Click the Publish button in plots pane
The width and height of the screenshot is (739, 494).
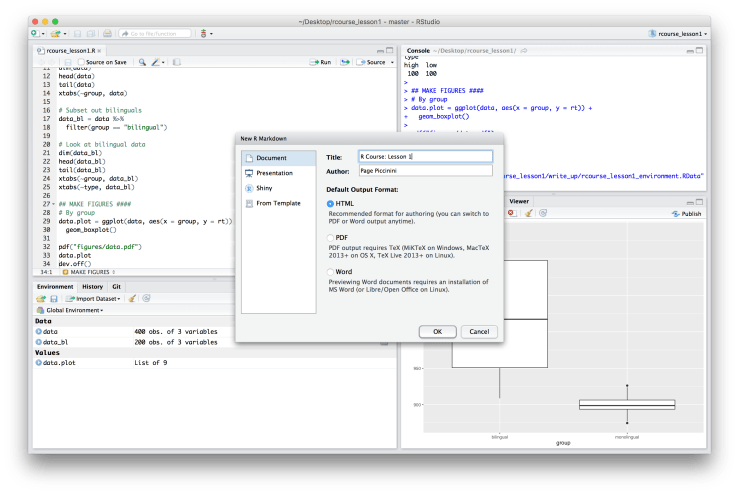click(687, 214)
